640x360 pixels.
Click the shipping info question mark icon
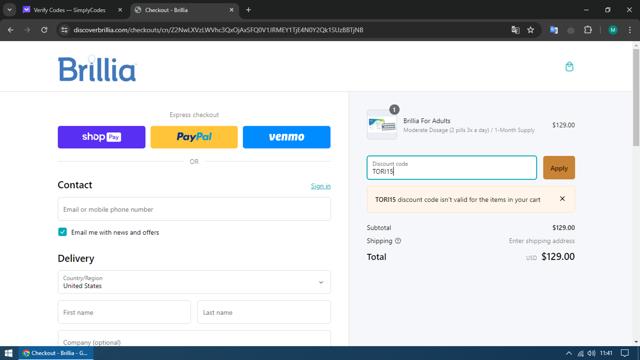point(398,241)
